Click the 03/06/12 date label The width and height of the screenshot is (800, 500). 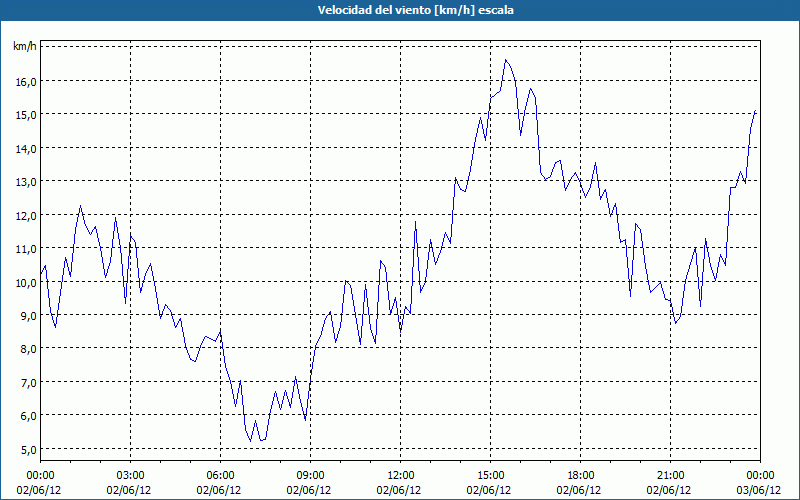click(759, 490)
